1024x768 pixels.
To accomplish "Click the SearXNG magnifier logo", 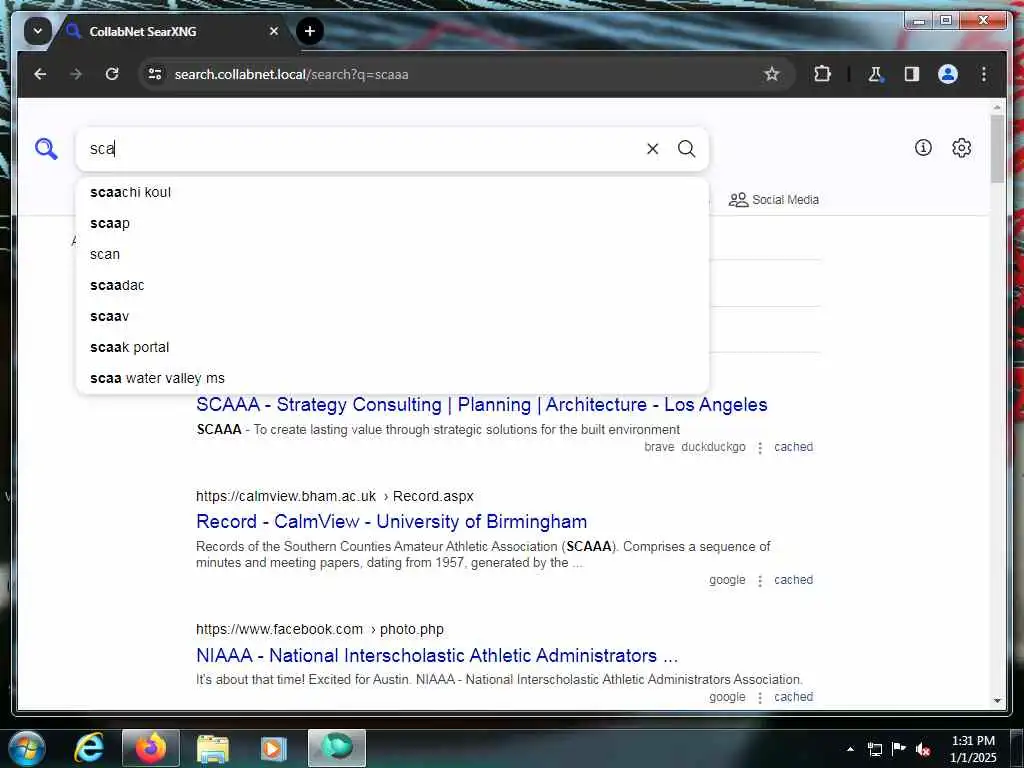I will click(46, 149).
